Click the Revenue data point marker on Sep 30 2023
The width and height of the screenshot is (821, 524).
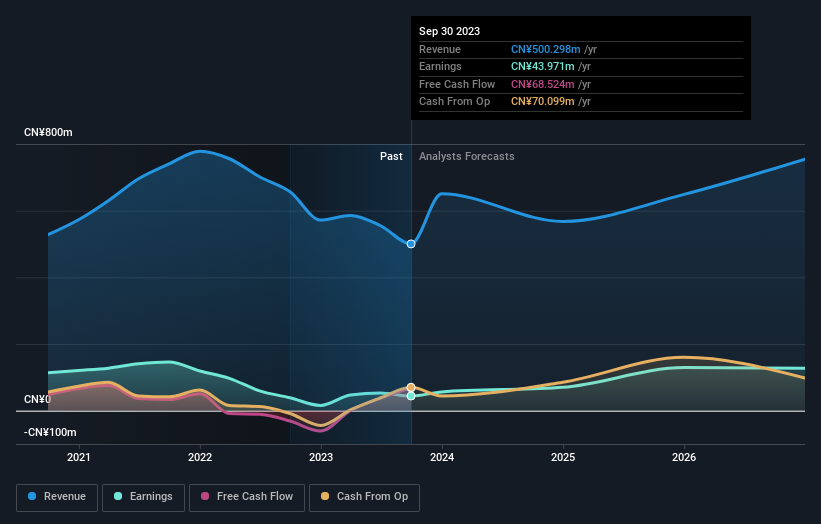coord(411,244)
